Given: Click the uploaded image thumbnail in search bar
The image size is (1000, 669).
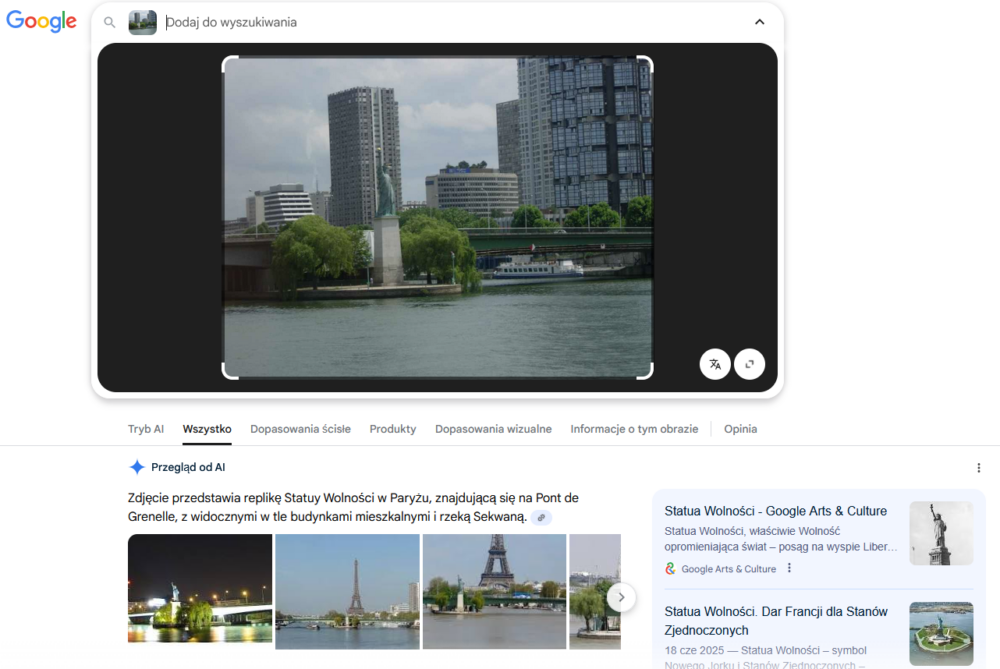Looking at the screenshot, I should [142, 22].
